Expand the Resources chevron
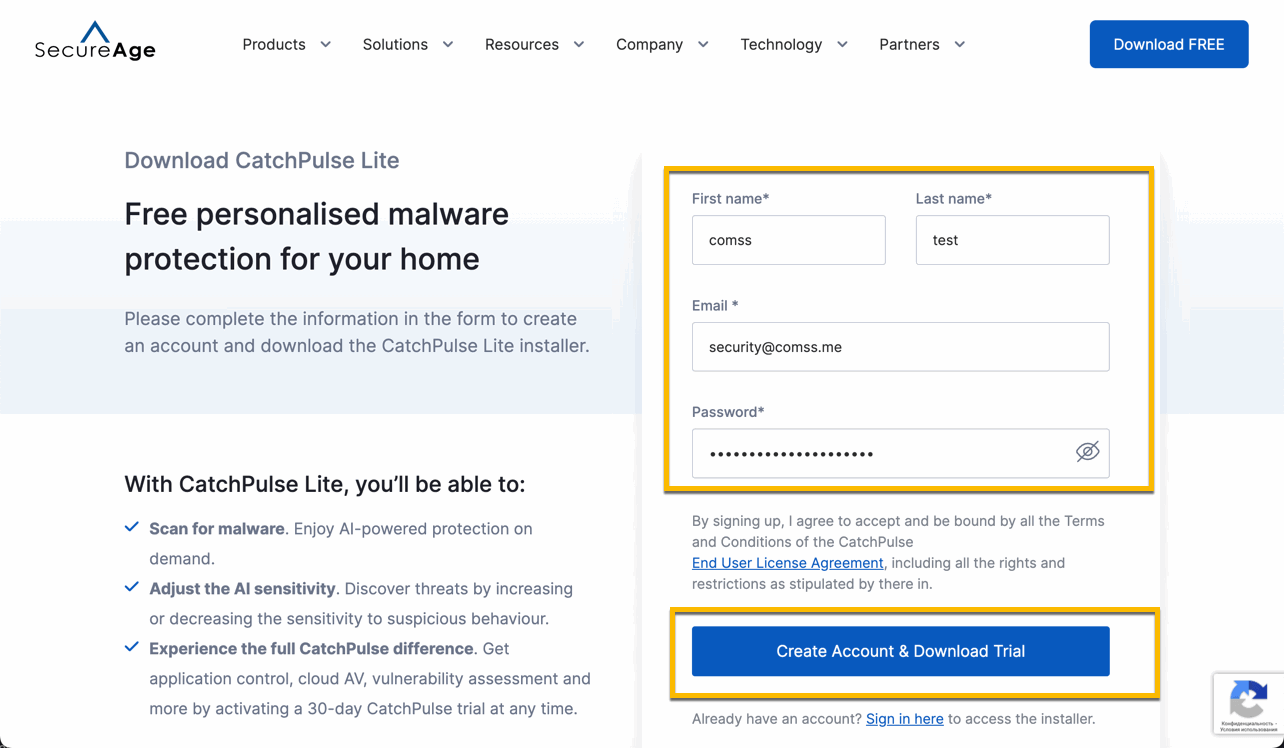Screen dimensions: 1284x748 pyautogui.click(x=579, y=45)
